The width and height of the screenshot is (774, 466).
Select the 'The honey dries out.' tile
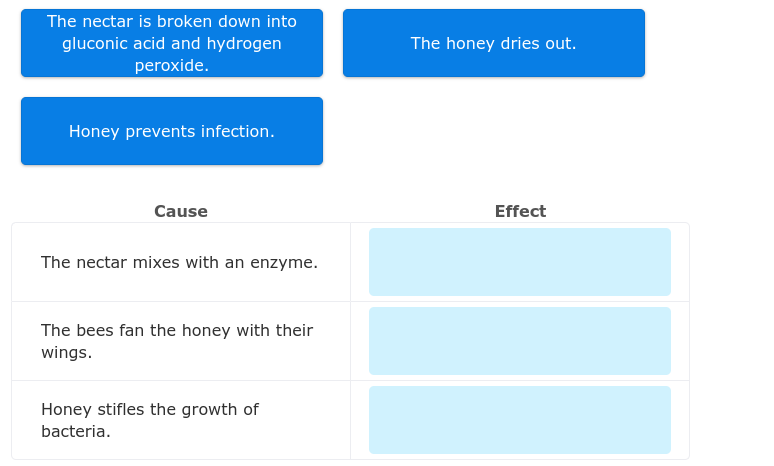tap(493, 43)
